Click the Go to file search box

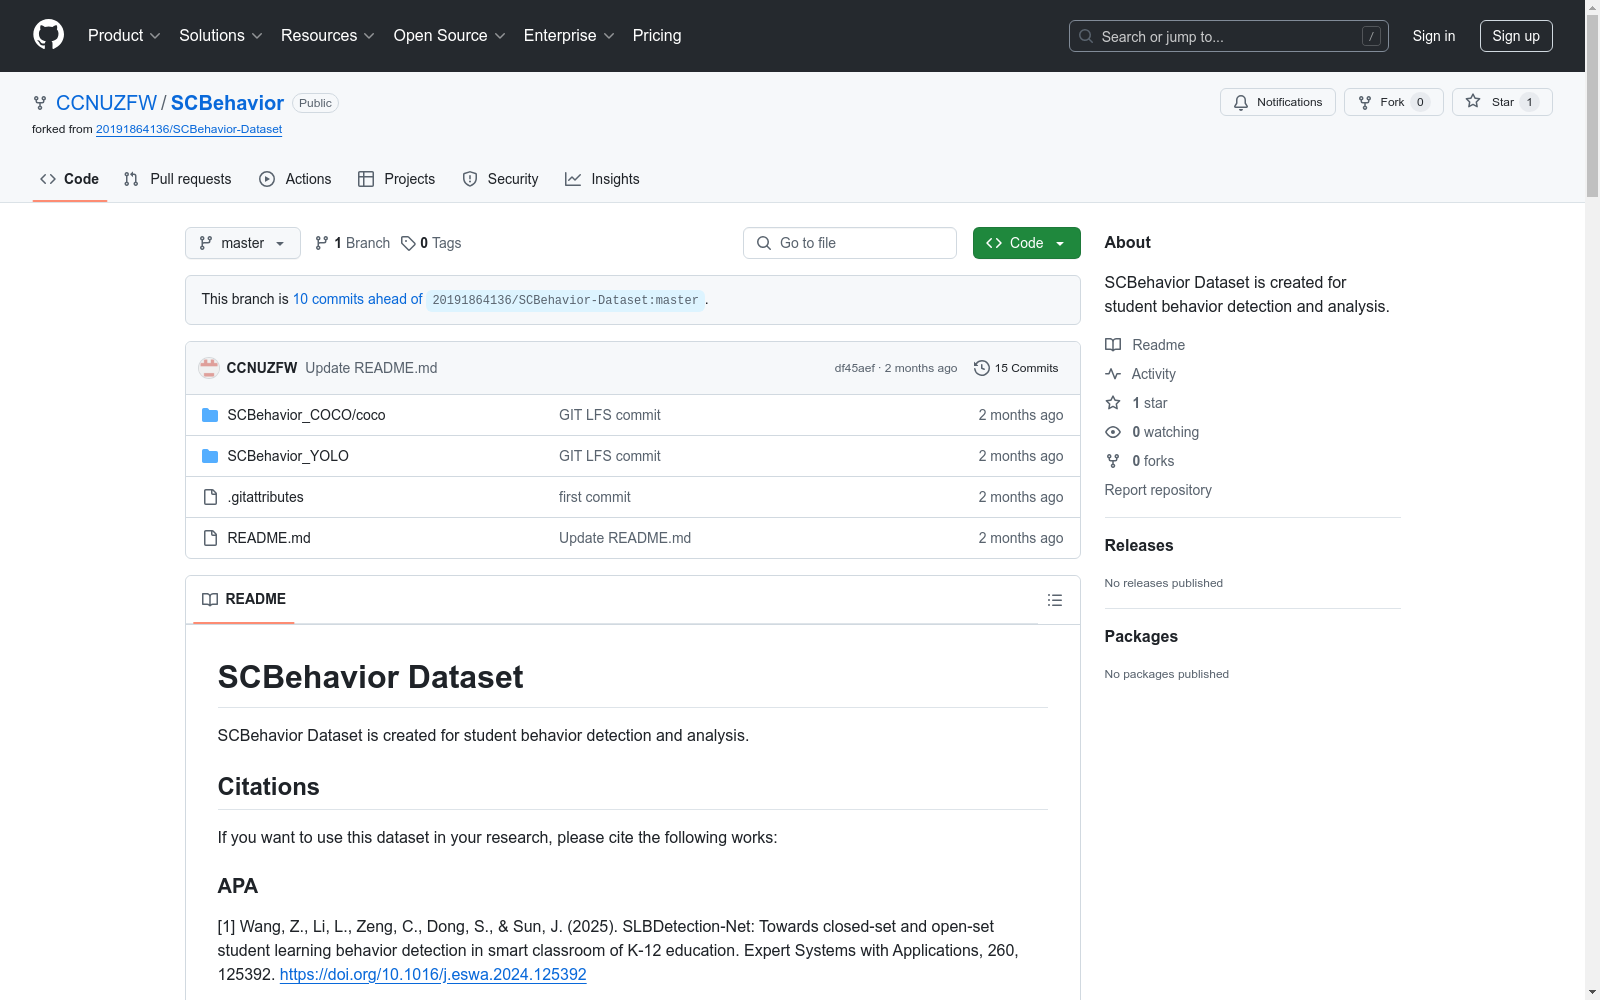click(850, 243)
